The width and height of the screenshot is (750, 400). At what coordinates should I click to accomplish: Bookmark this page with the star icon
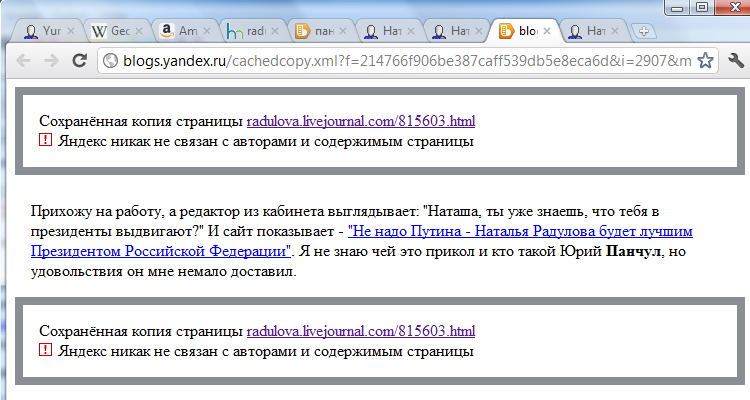(x=705, y=60)
